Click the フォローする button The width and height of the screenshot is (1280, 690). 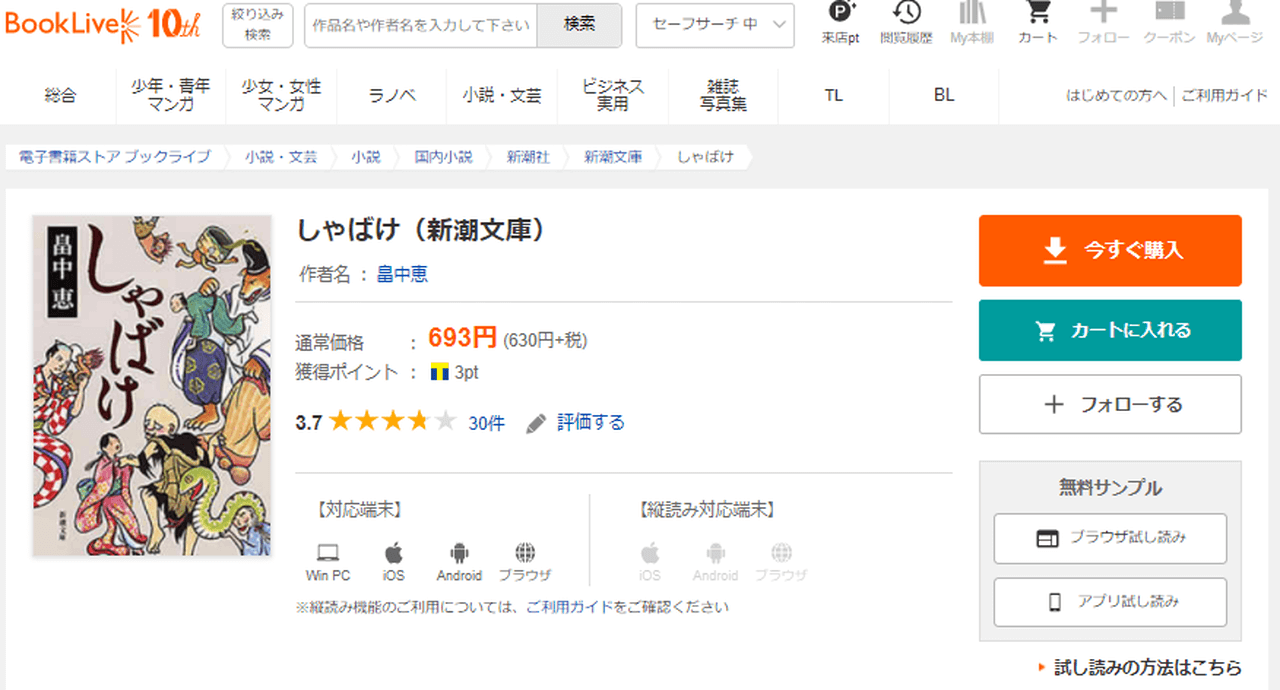click(x=1110, y=404)
